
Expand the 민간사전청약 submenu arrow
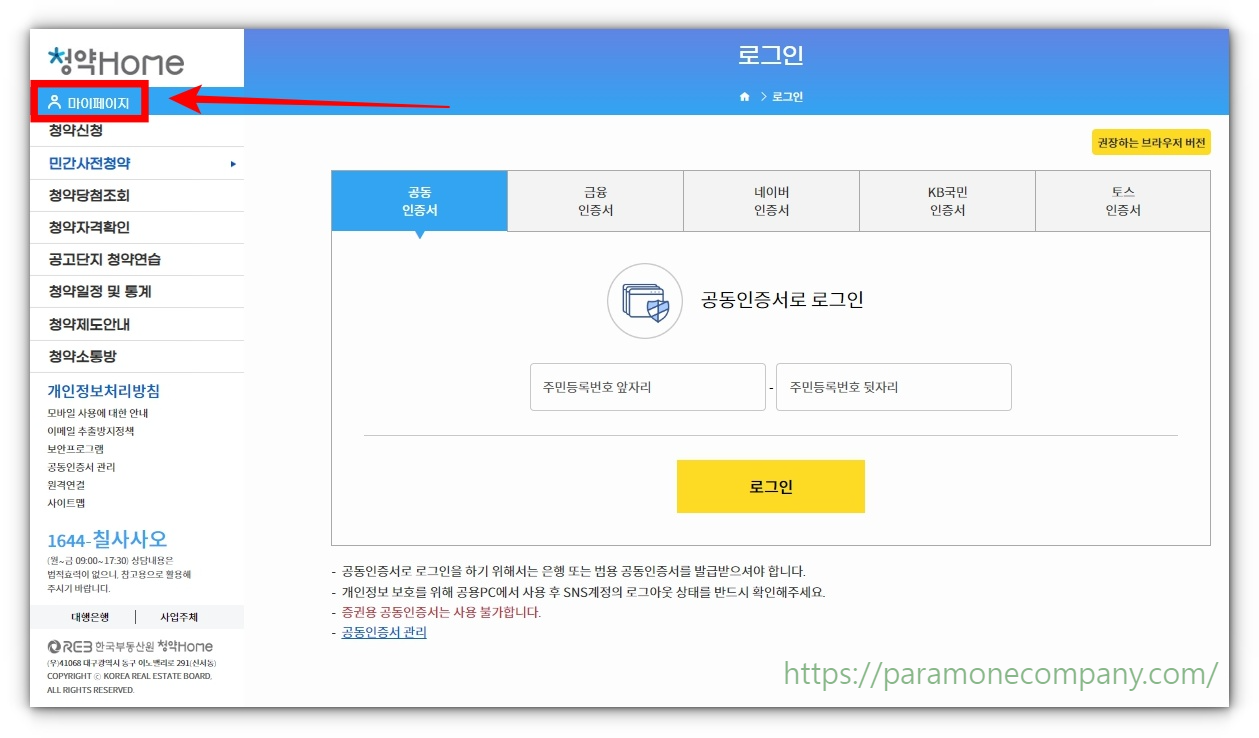231,163
